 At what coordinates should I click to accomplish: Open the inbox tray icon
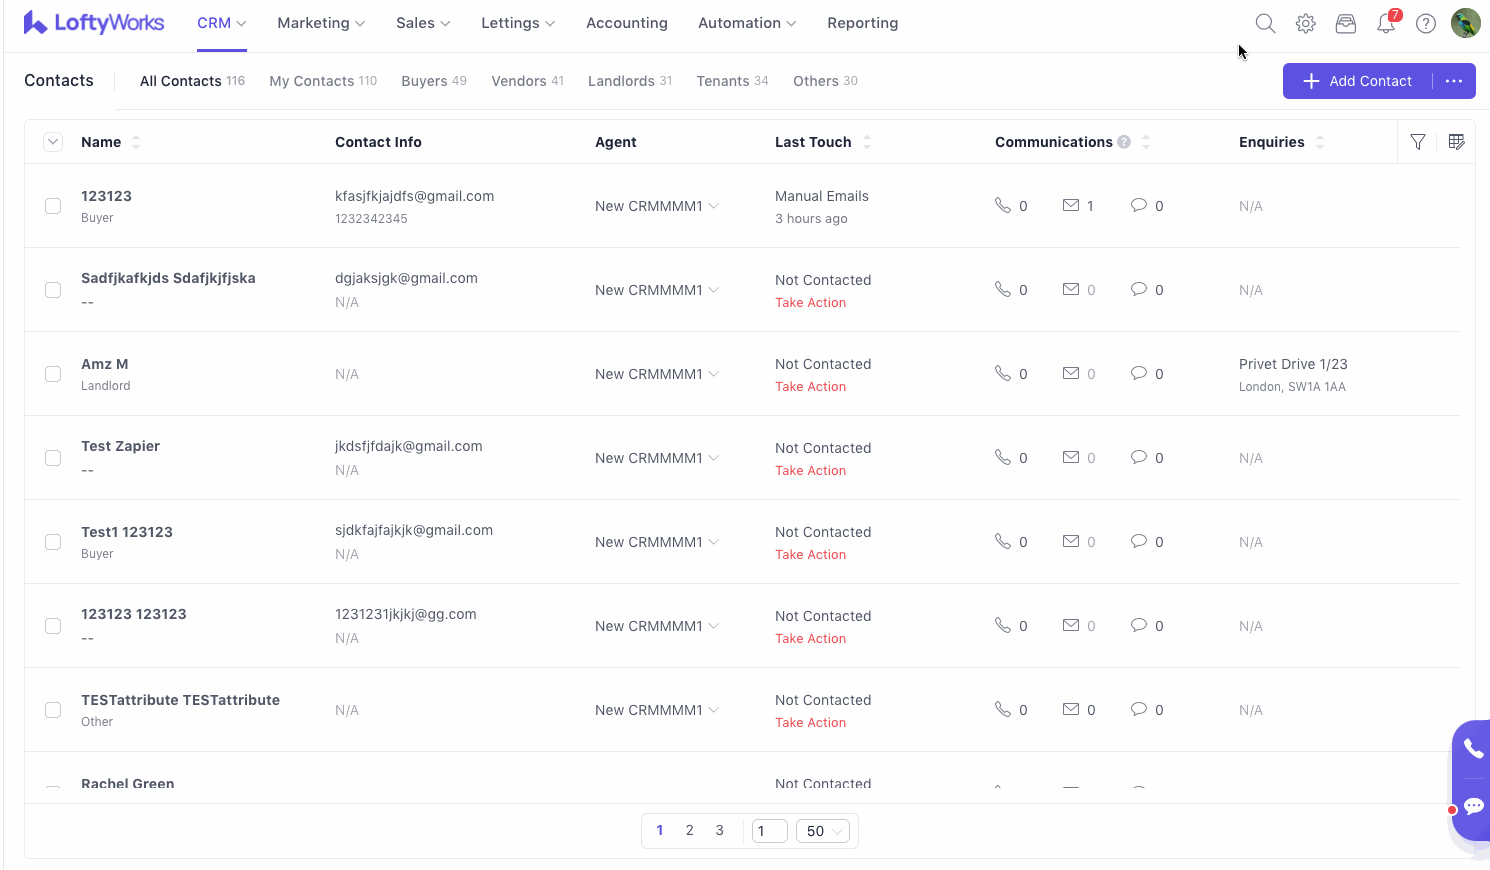pos(1346,23)
